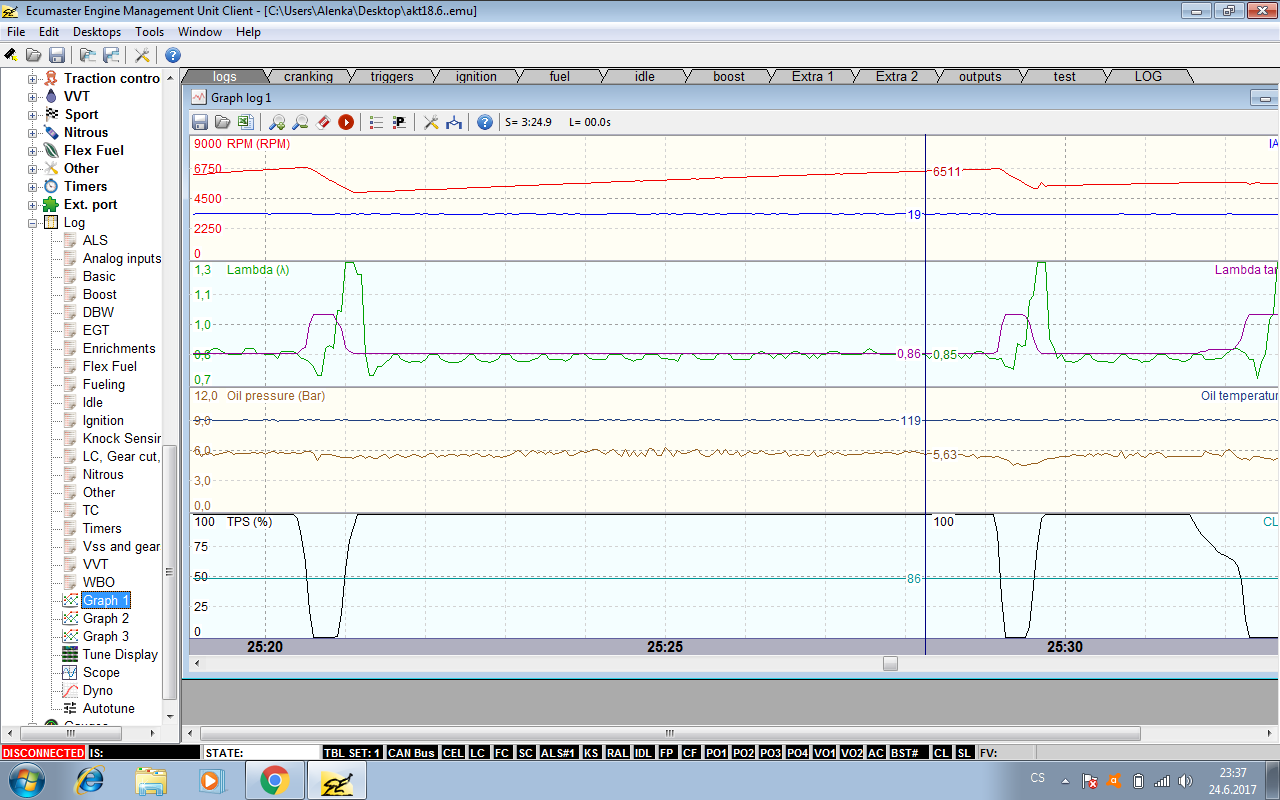Expand Other tree node
Viewport: 1280px width, 800px height.
(33, 168)
